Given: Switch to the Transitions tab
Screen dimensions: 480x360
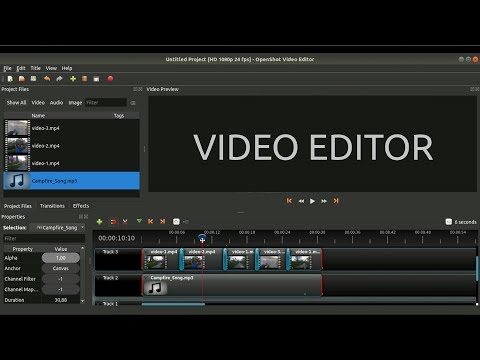Looking at the screenshot, I should coord(52,206).
